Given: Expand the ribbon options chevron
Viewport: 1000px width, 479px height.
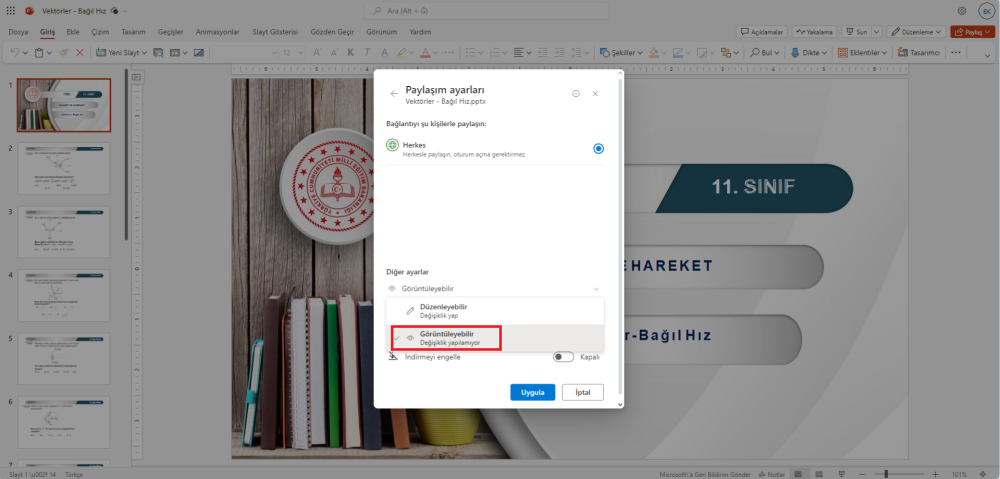Looking at the screenshot, I should (x=988, y=56).
